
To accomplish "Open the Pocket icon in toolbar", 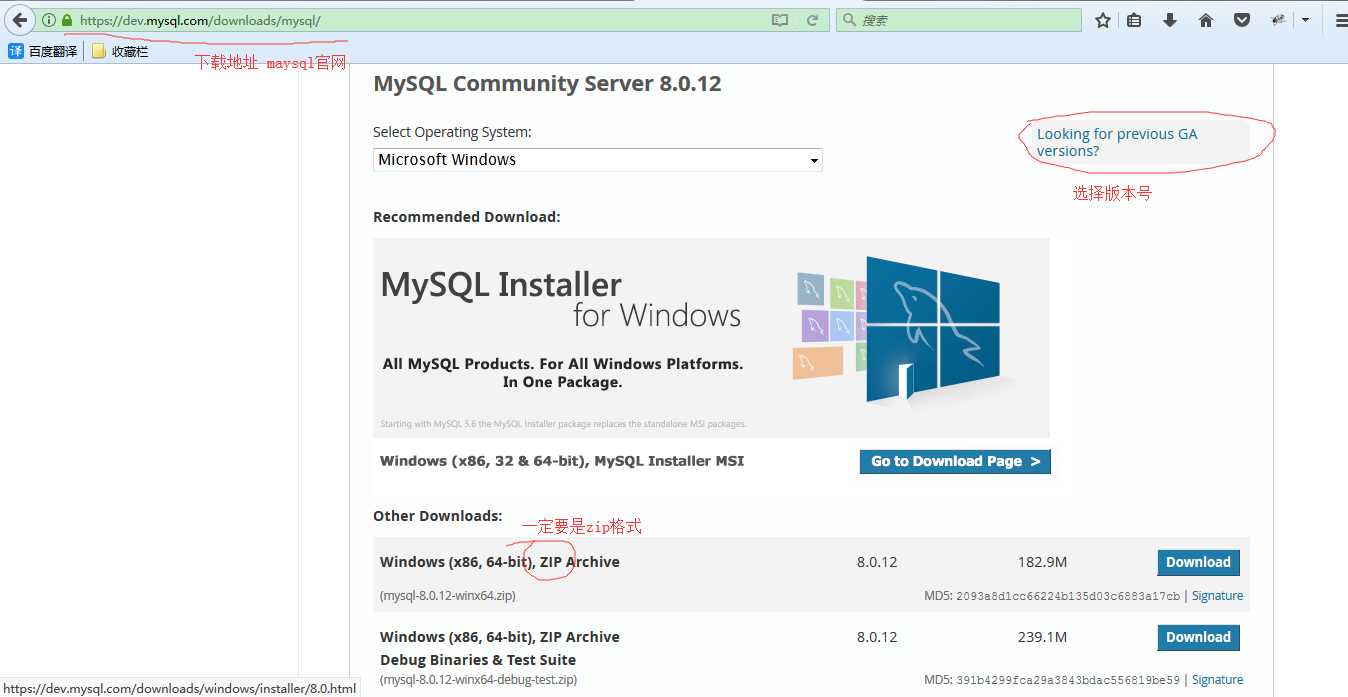I will point(1242,20).
